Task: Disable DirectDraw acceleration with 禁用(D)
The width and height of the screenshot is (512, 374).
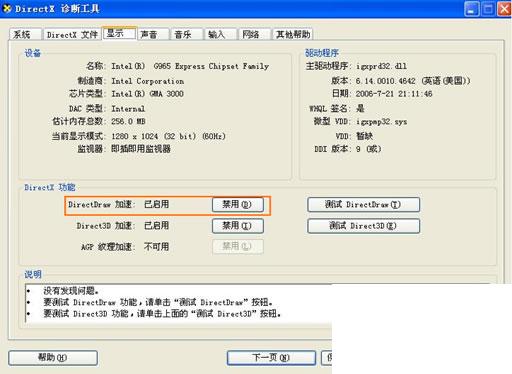Action: 238,205
